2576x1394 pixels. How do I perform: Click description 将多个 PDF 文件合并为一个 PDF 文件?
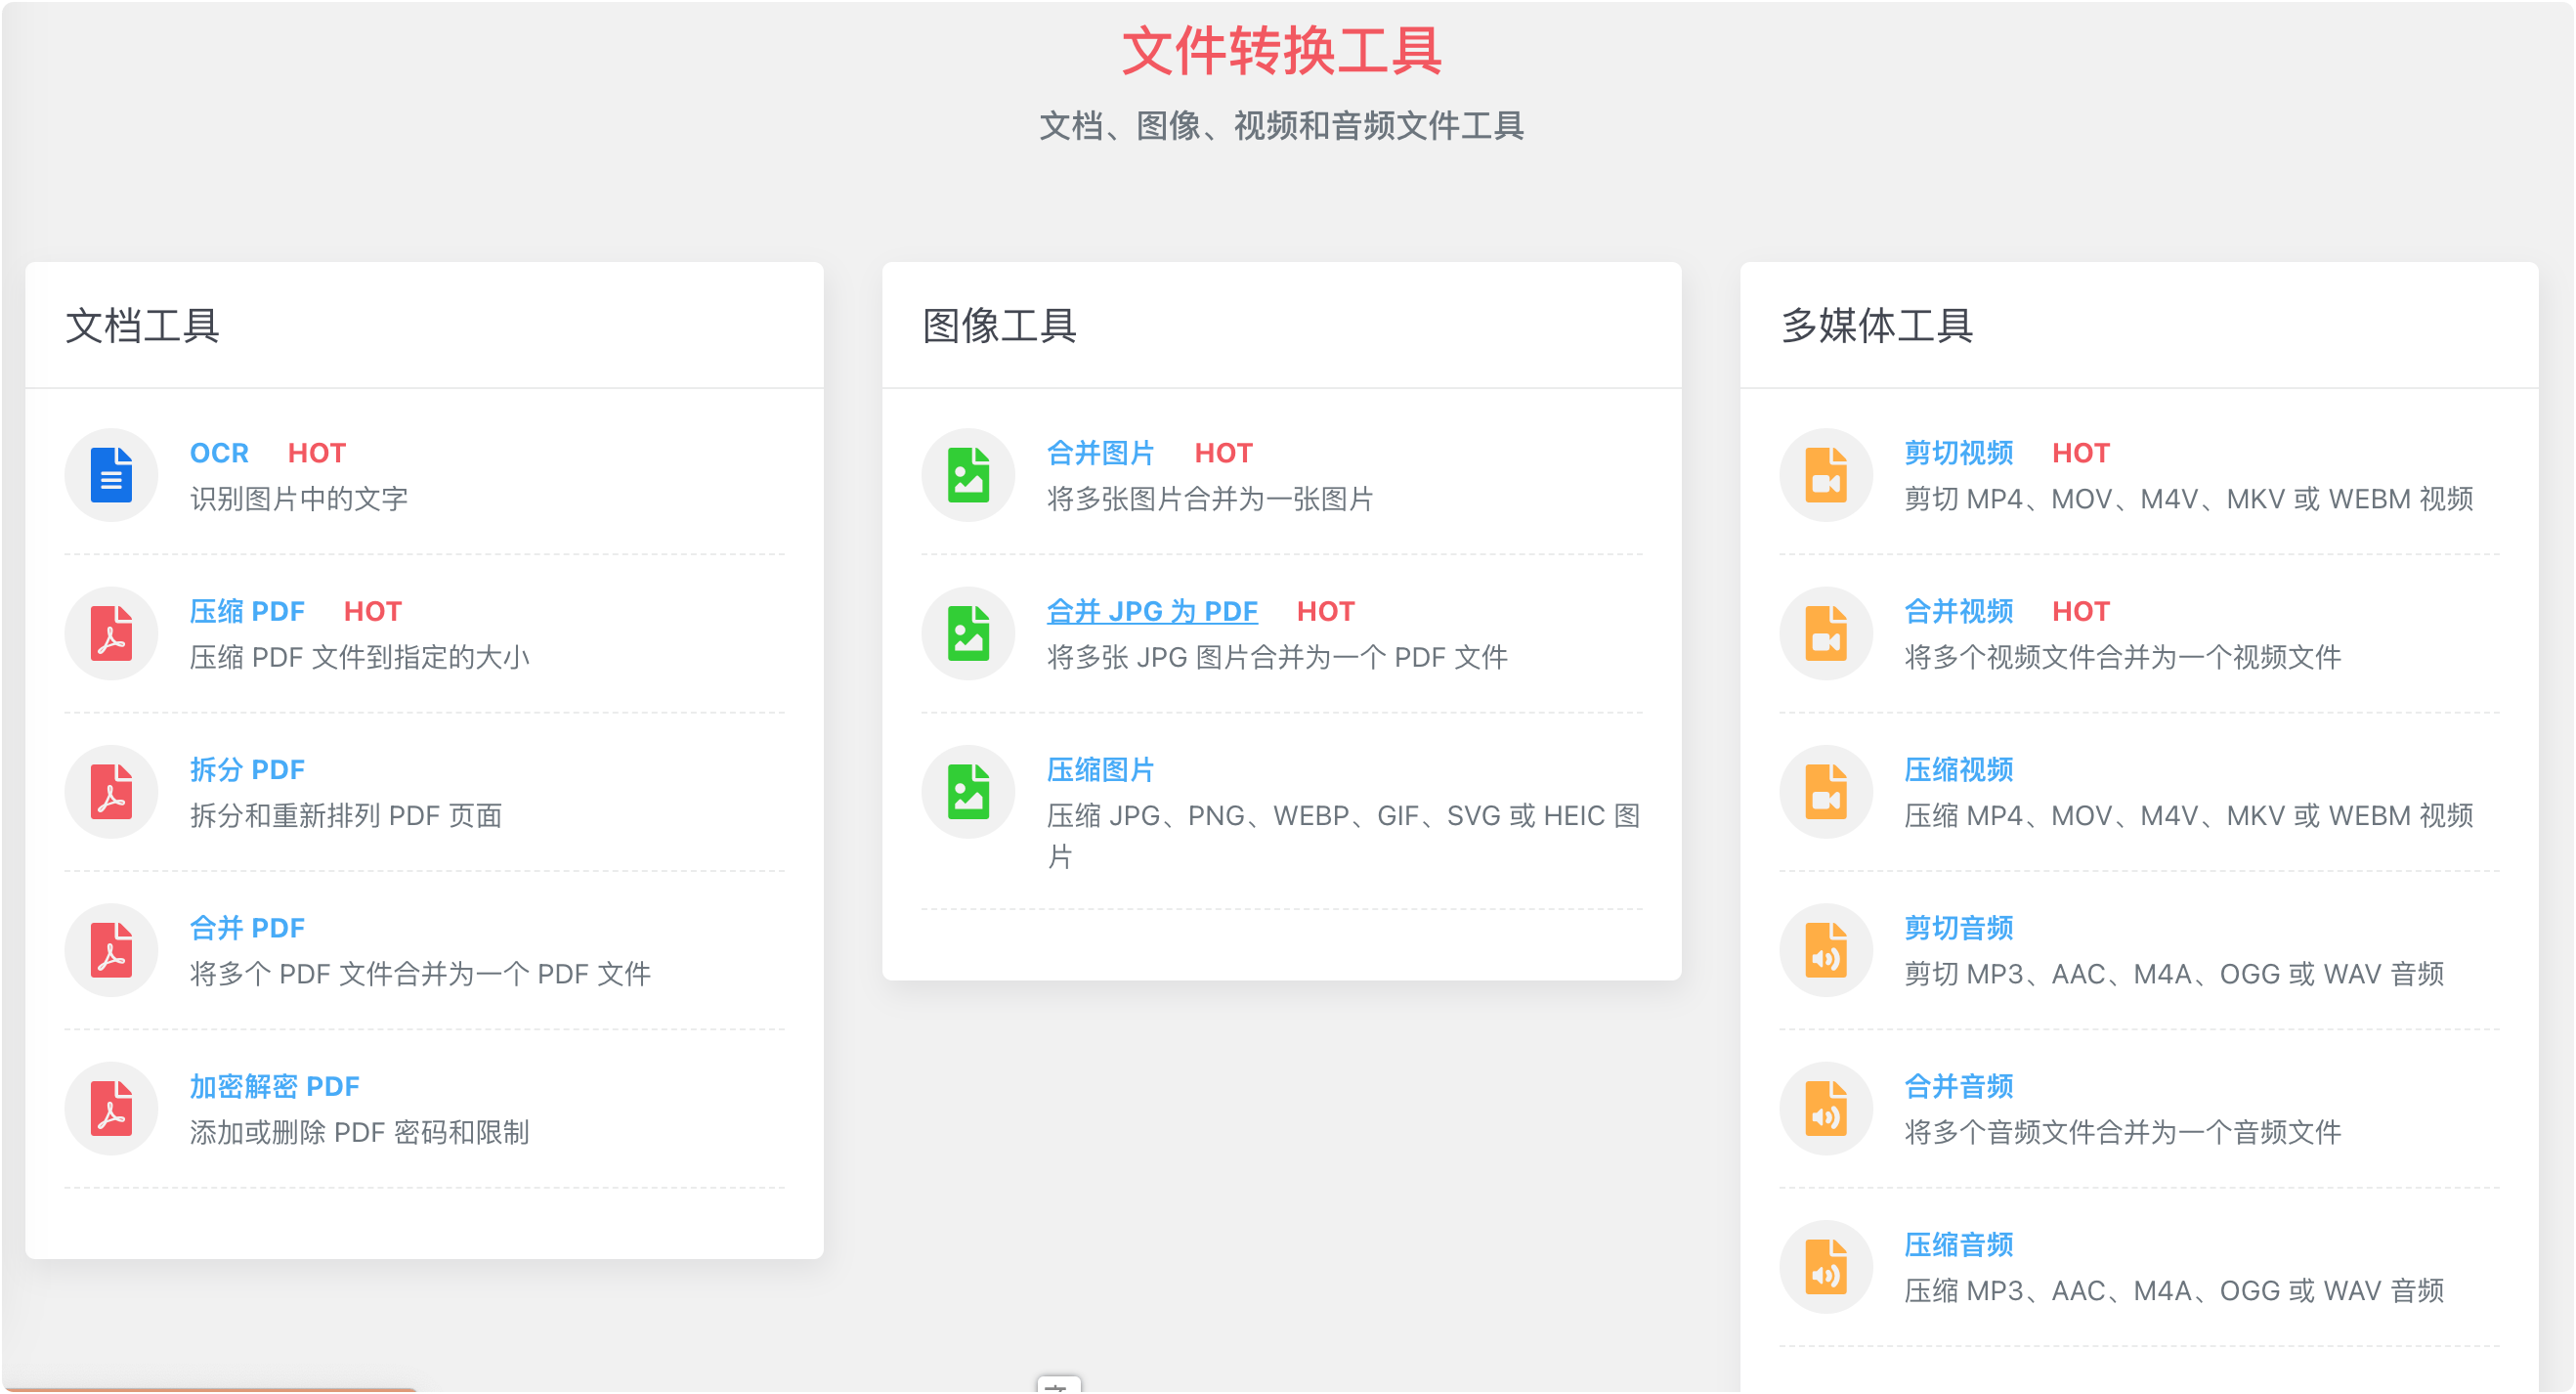click(420, 975)
